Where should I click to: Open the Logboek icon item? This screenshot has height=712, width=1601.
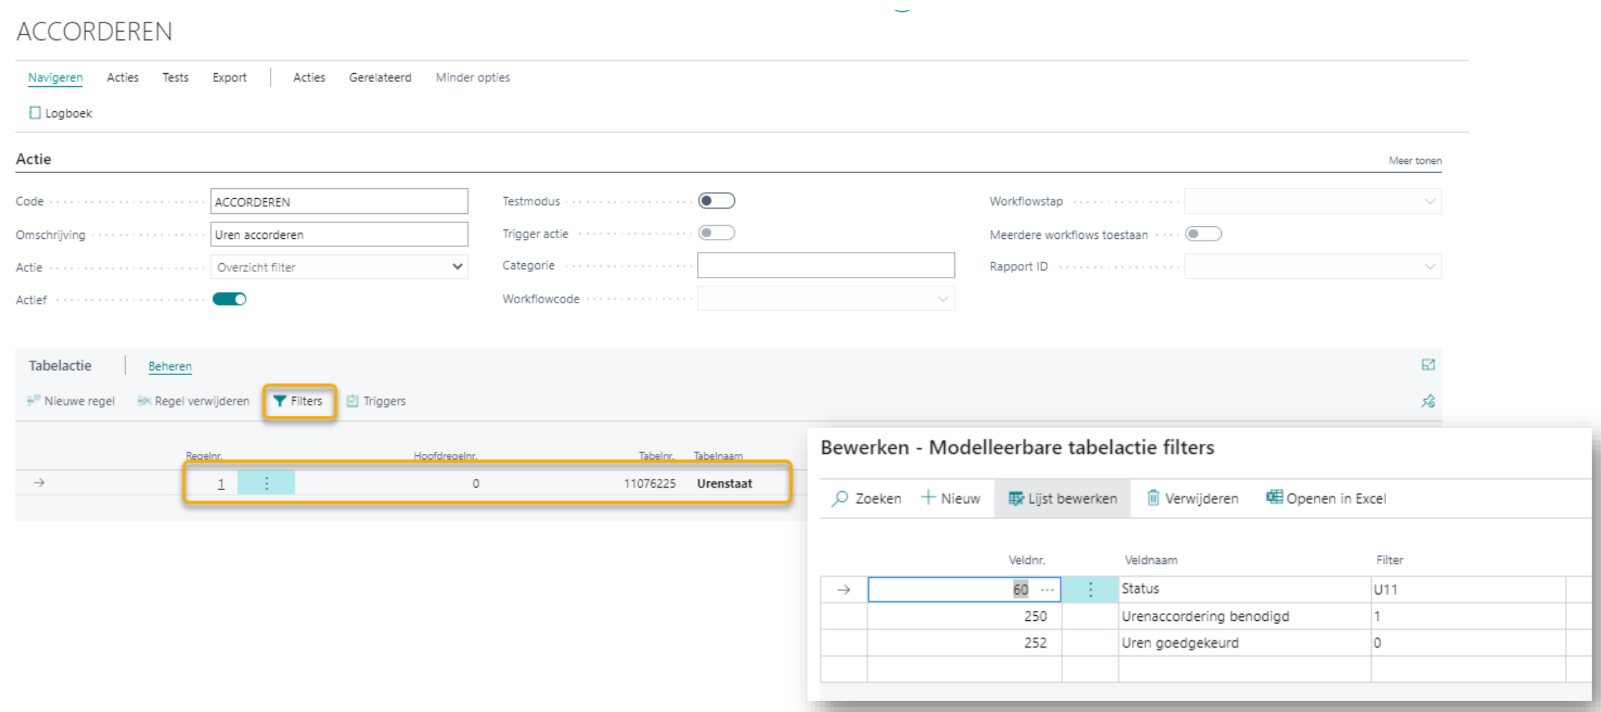[x=36, y=113]
